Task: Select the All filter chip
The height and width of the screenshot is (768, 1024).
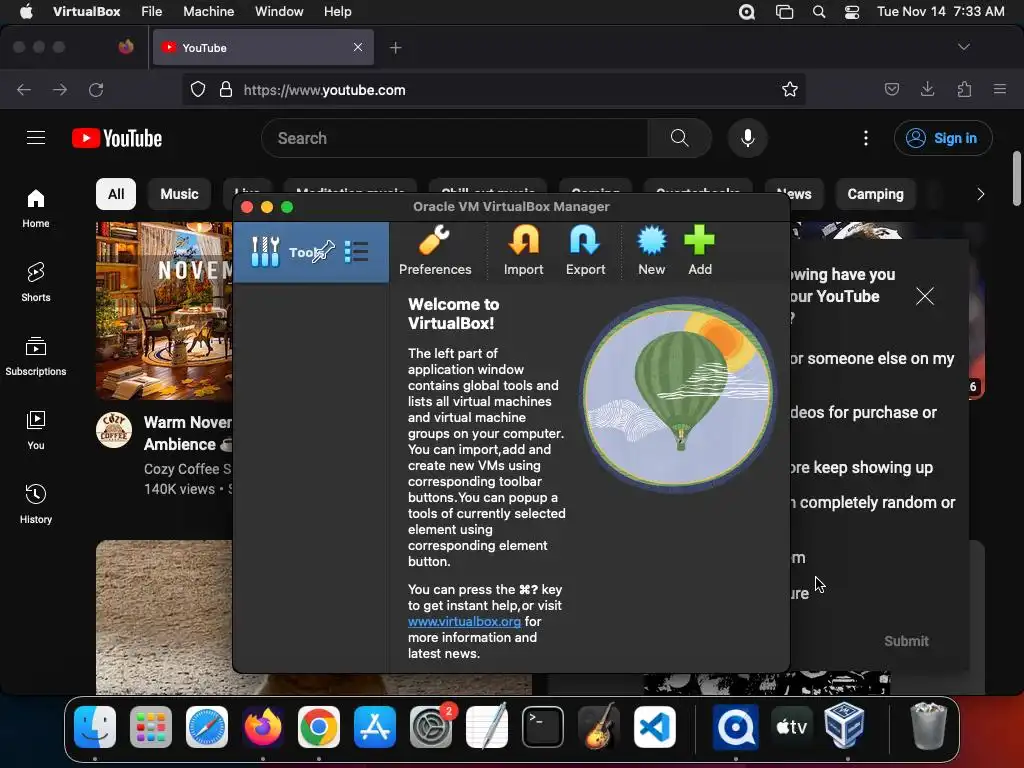Action: tap(116, 194)
